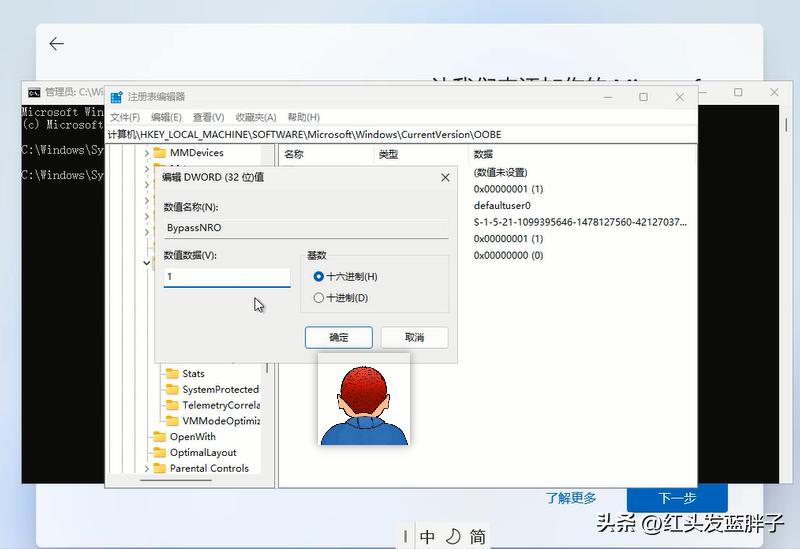Image resolution: width=800 pixels, height=549 pixels.
Task: Select 十六进制(H) hexadecimal base
Action: click(x=345, y=277)
